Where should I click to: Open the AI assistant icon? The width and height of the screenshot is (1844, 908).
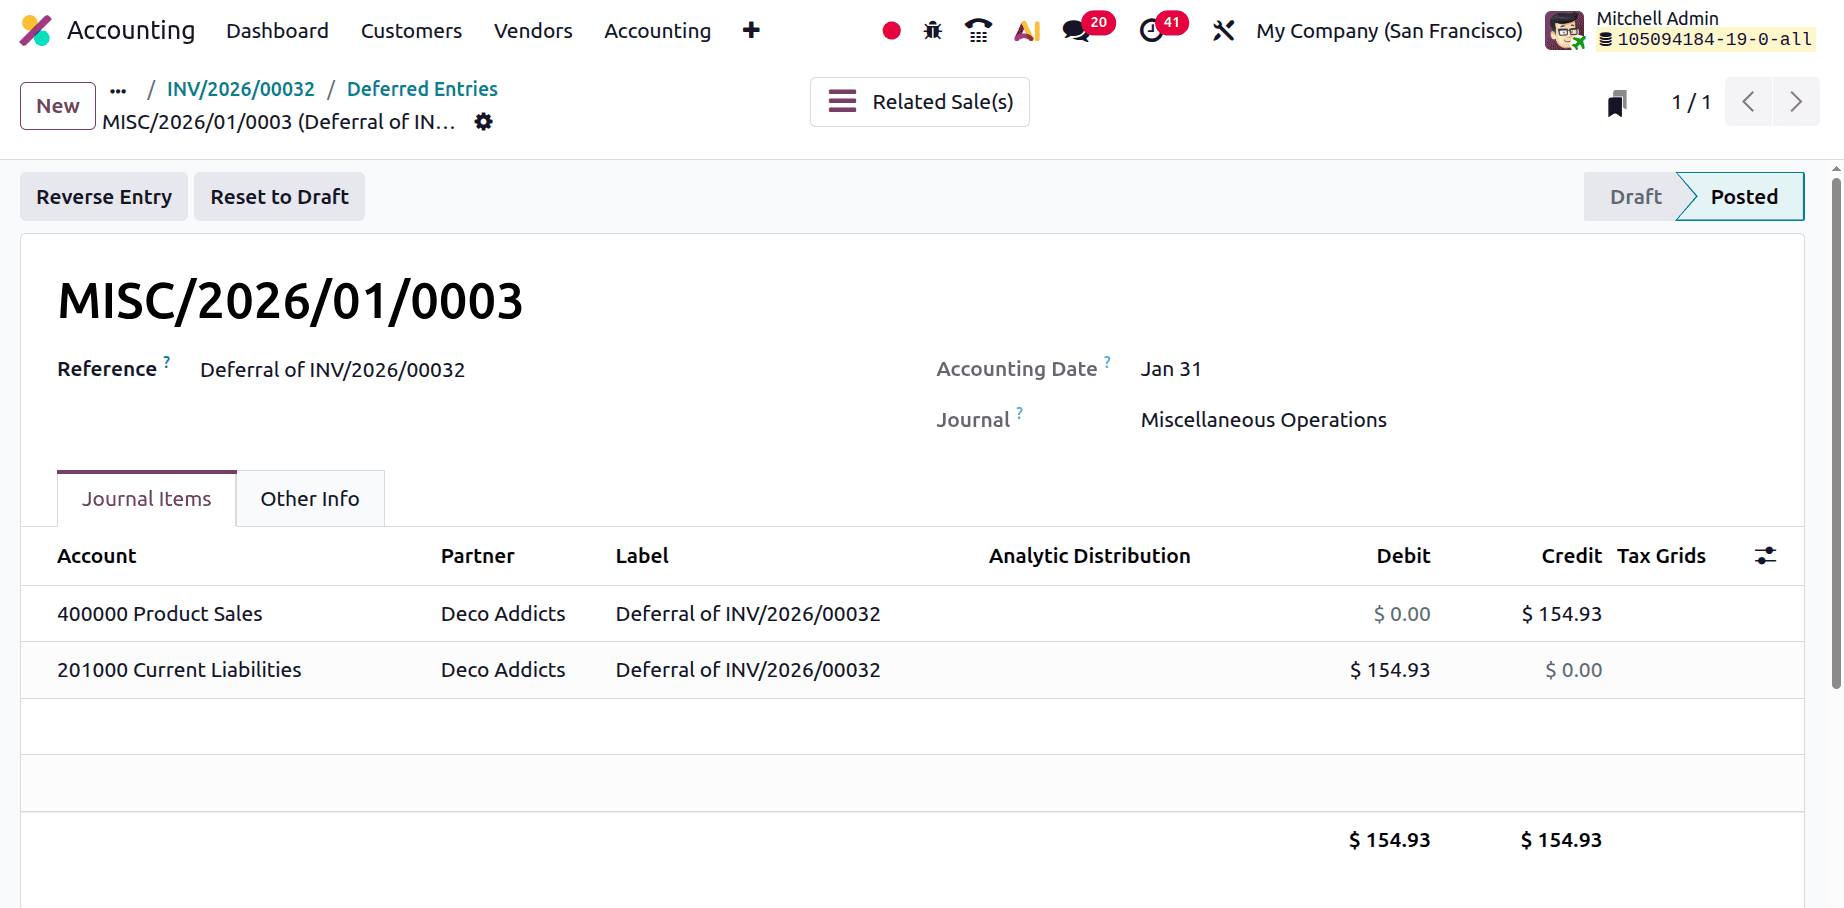(1026, 30)
